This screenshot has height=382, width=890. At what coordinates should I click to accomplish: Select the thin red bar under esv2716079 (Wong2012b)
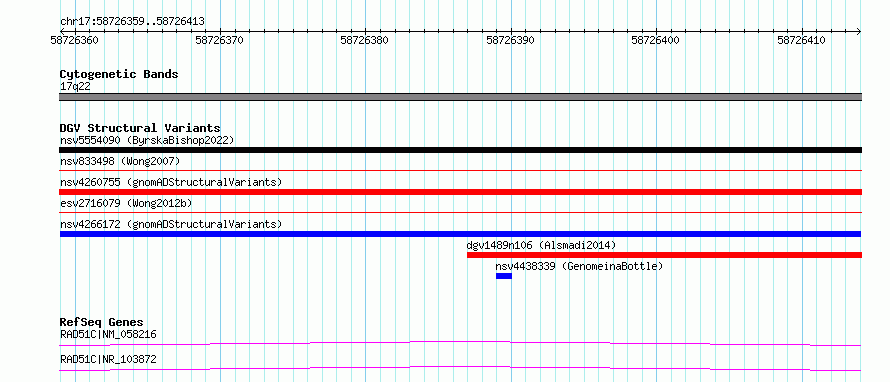(x=460, y=212)
